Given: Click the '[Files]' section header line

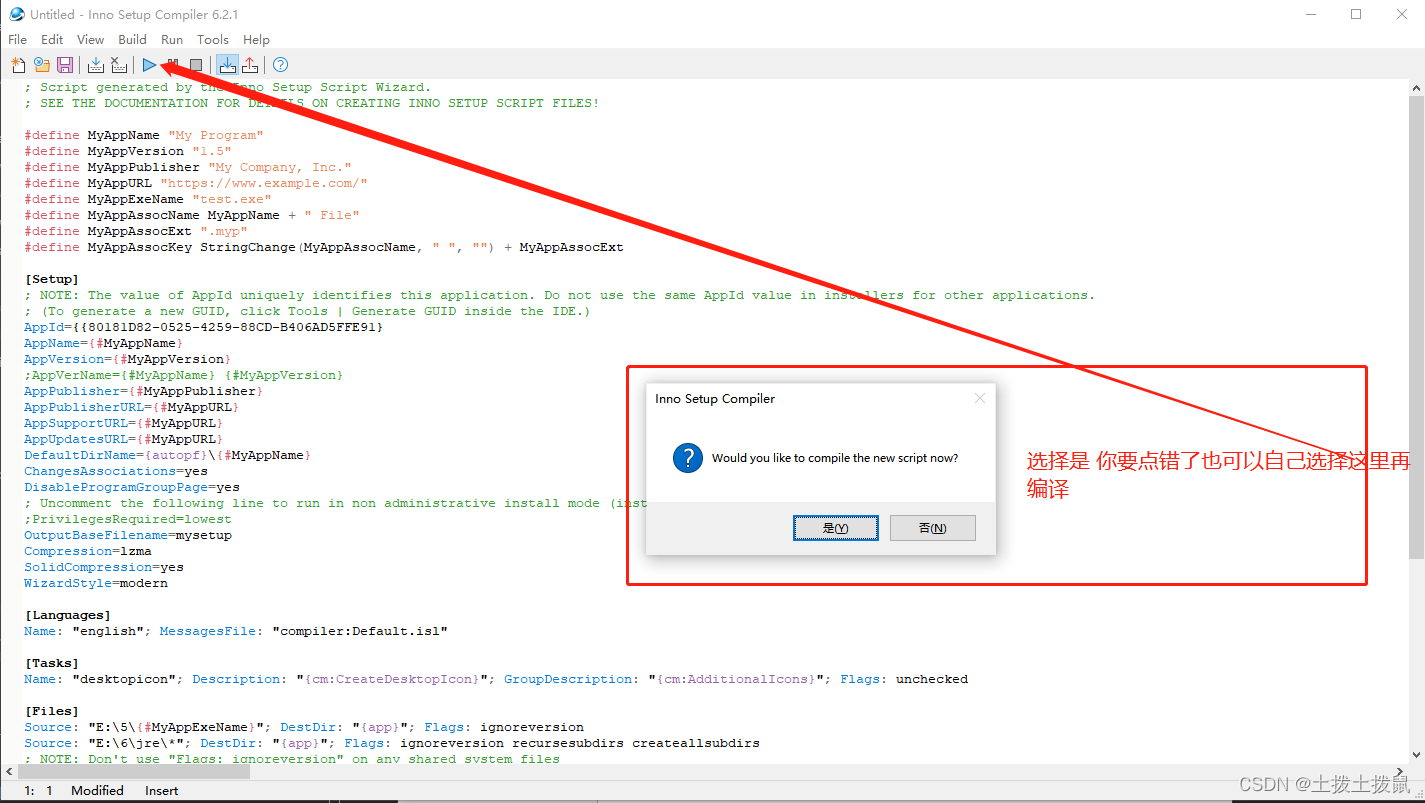Looking at the screenshot, I should (x=52, y=711).
